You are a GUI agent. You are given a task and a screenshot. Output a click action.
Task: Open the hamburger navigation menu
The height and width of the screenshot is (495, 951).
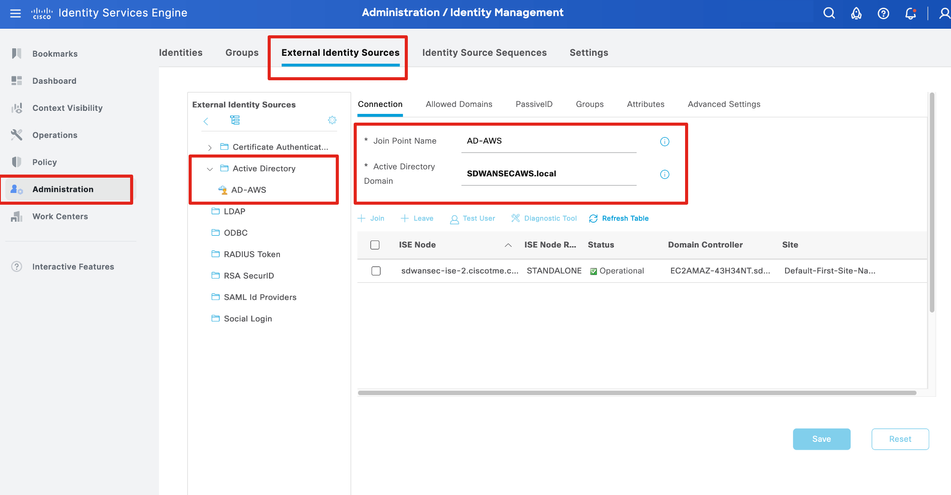point(15,13)
